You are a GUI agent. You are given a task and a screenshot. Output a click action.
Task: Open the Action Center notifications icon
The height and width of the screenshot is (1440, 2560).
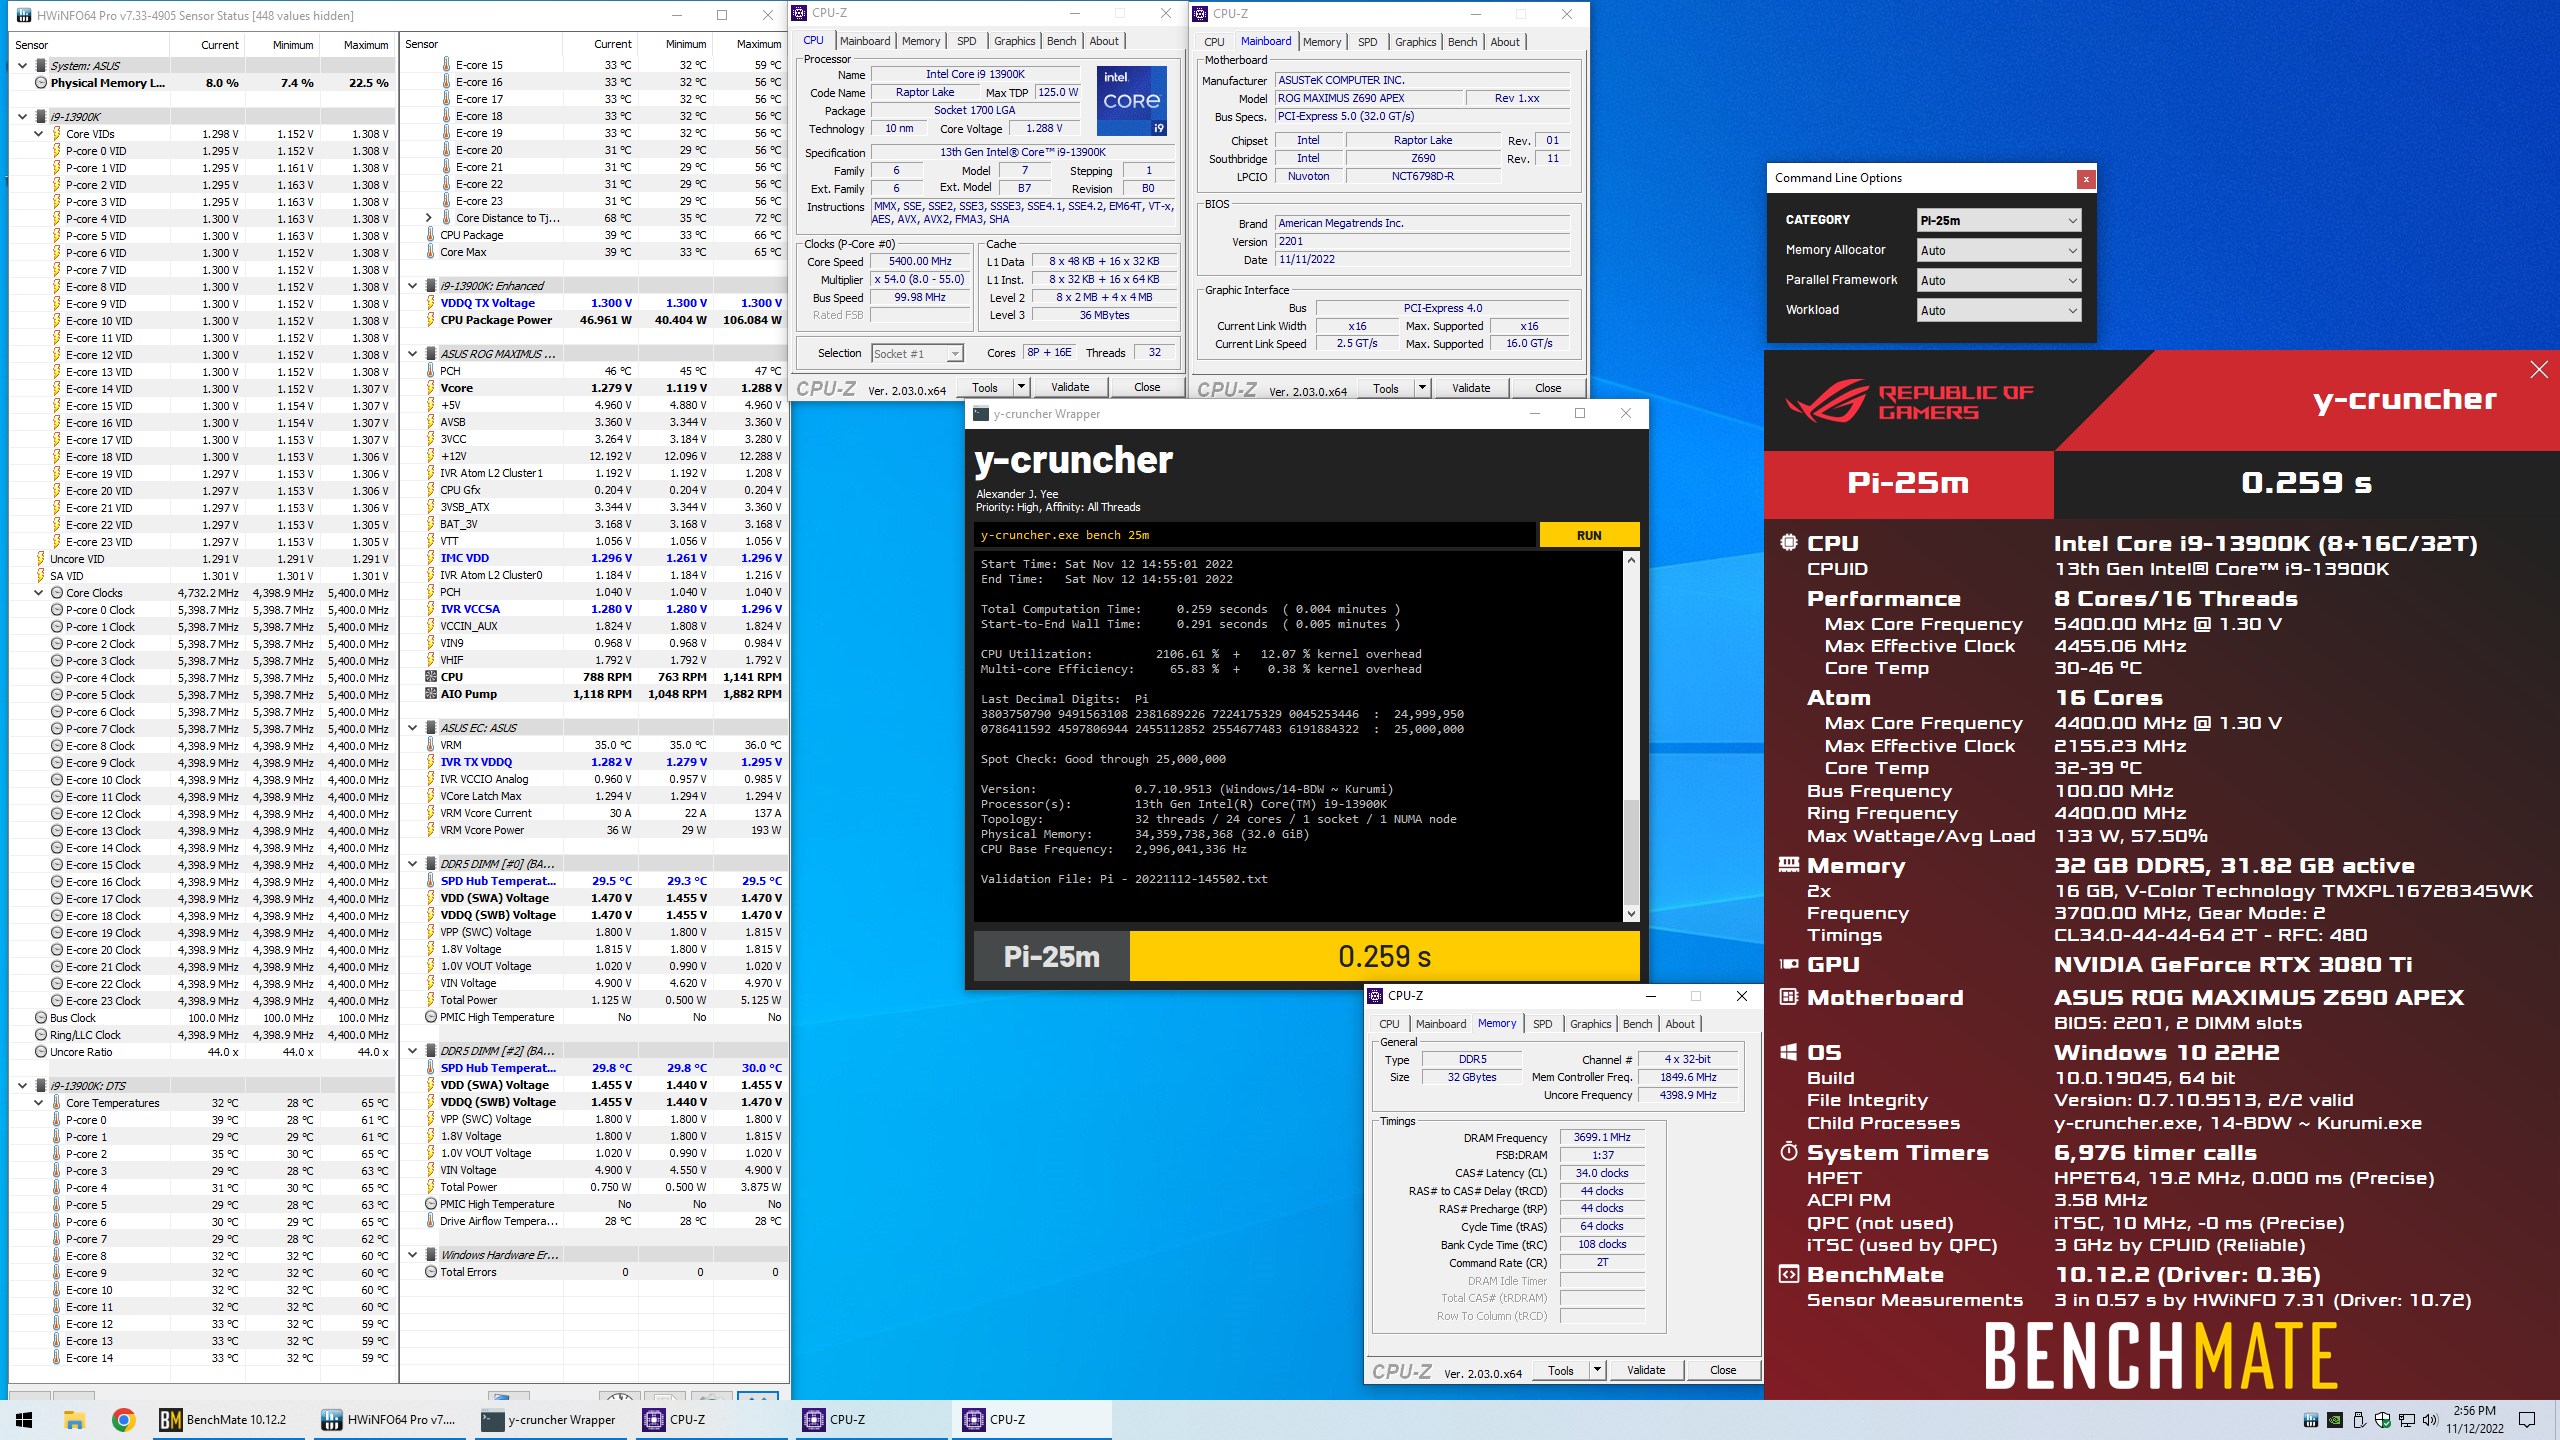[x=2528, y=1420]
